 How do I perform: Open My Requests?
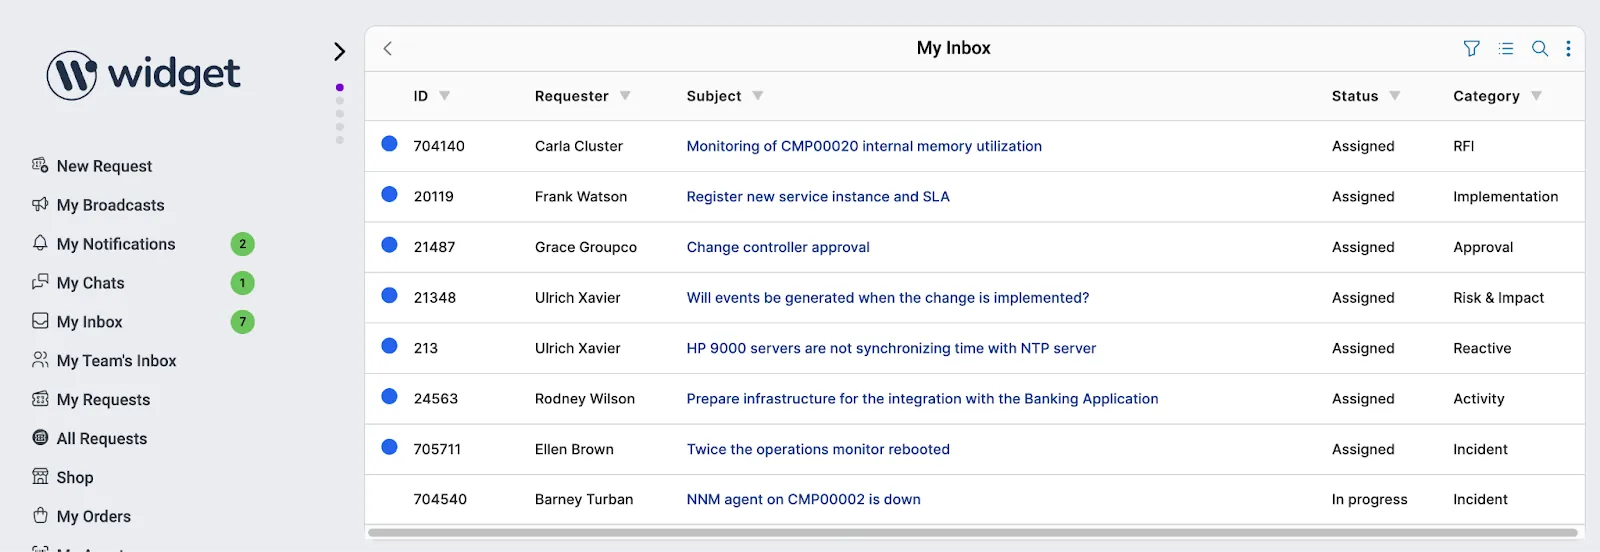tap(103, 400)
